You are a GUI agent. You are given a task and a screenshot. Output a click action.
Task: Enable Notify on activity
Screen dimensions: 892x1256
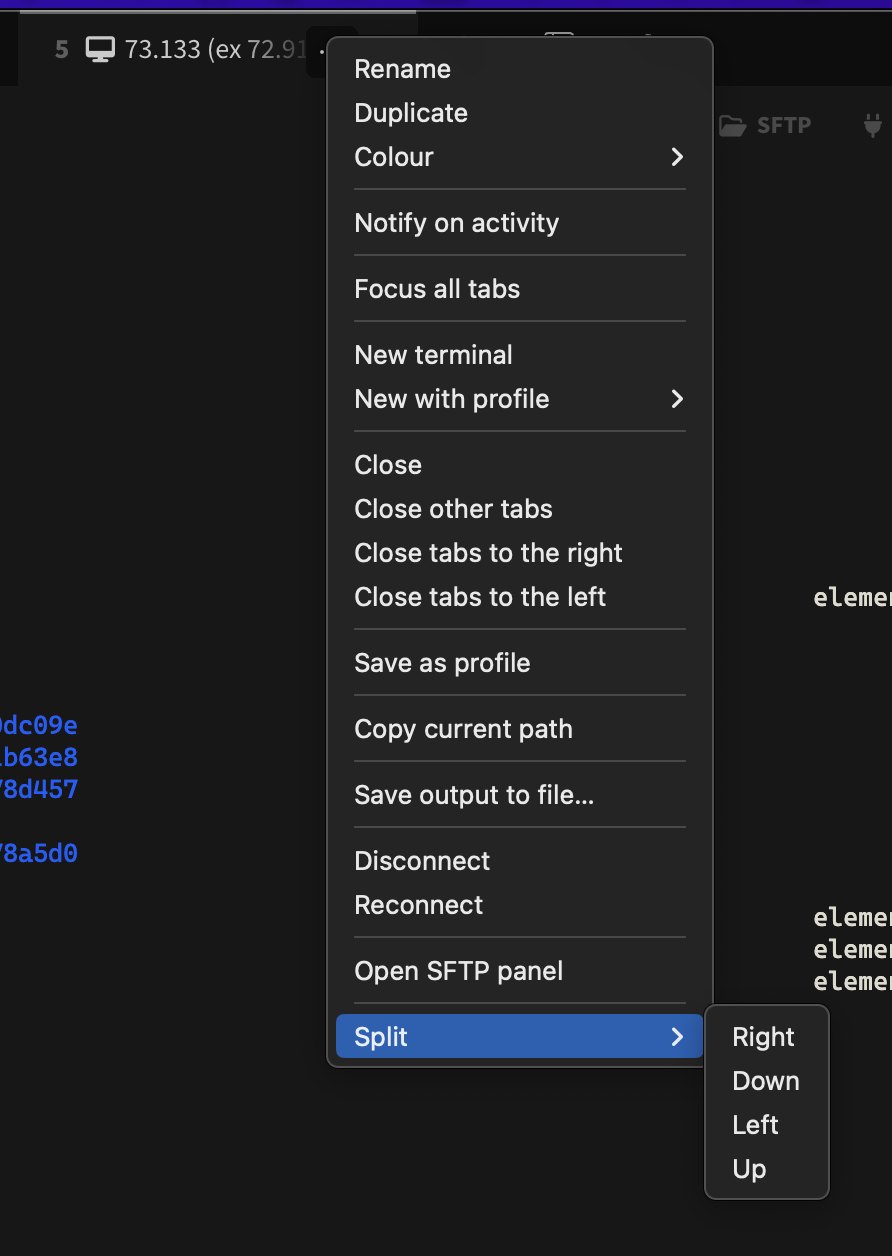(x=456, y=223)
